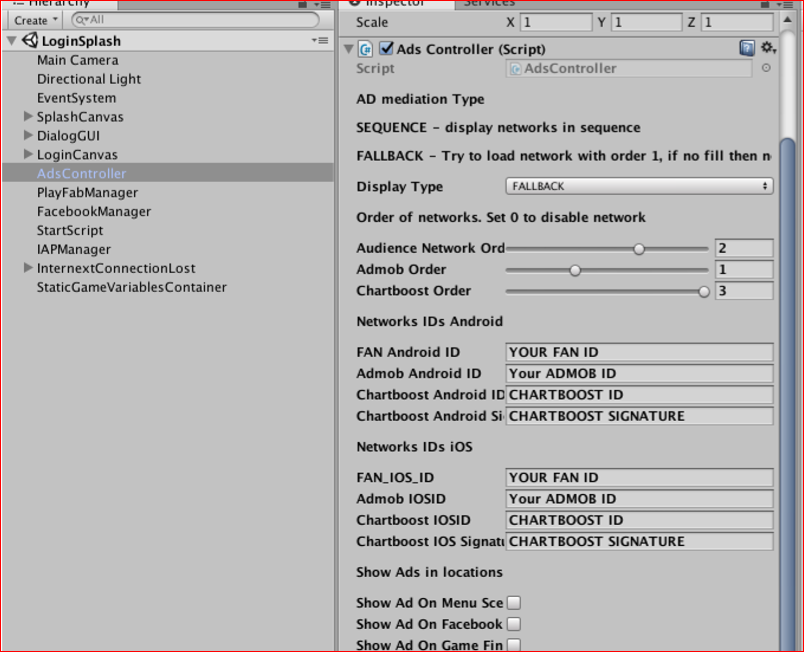Switch to the Services tab
The image size is (804, 652).
click(490, 4)
